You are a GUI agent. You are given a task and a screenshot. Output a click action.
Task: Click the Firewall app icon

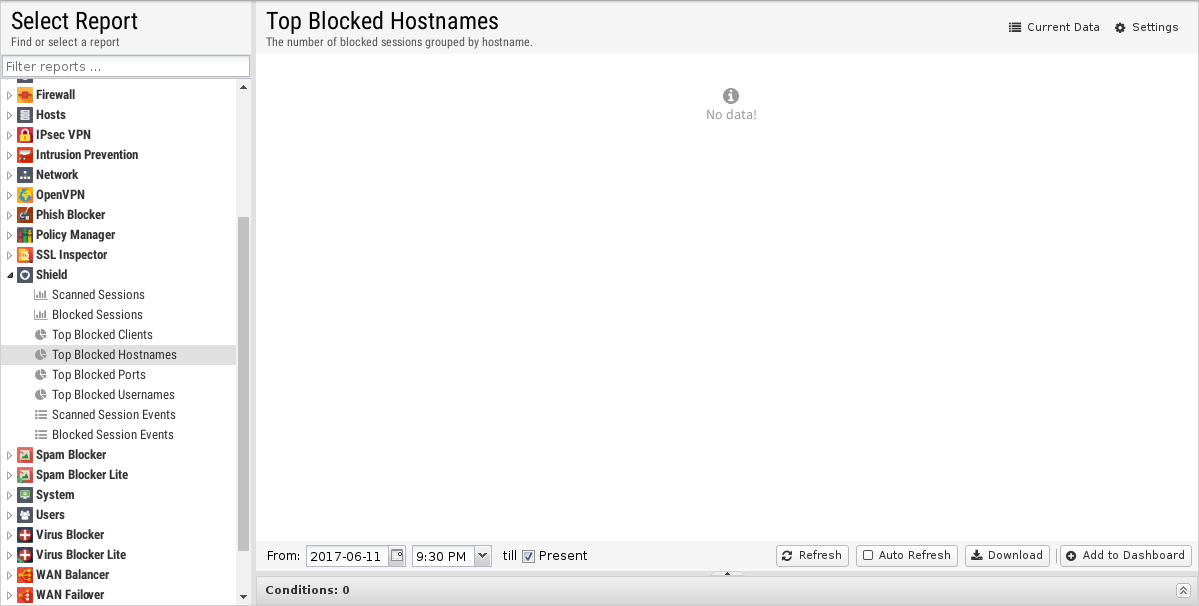click(x=24, y=95)
